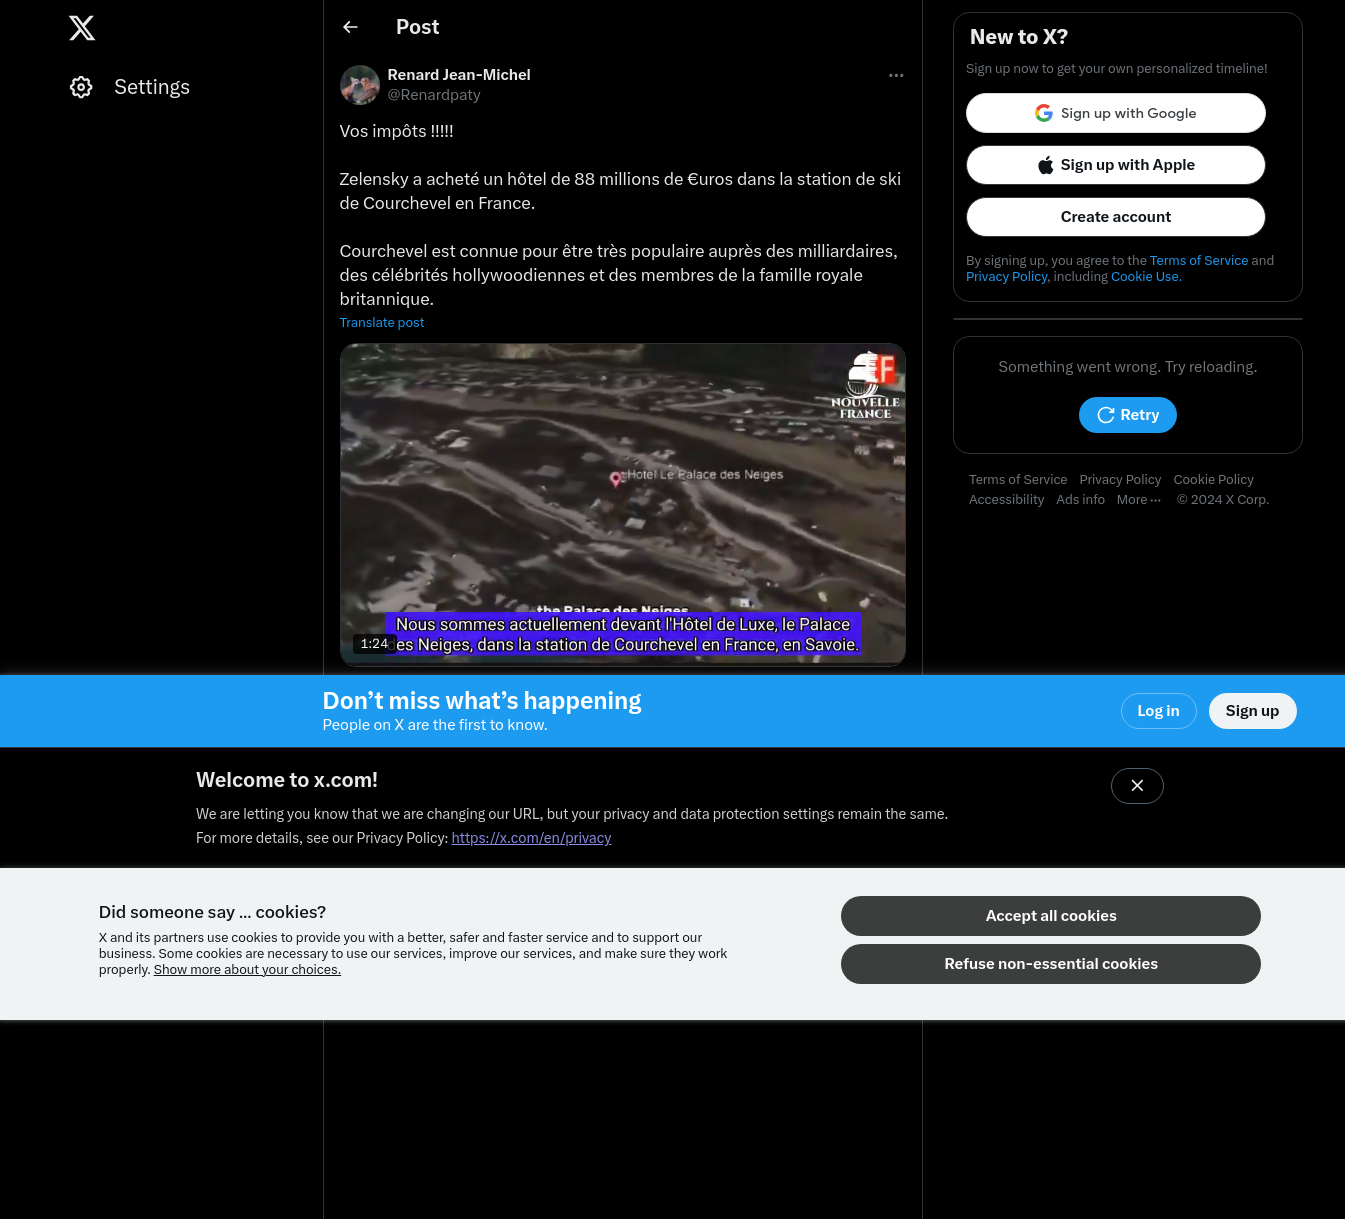This screenshot has height=1219, width=1345.
Task: Open the @Renardpaty handle
Action: point(434,95)
